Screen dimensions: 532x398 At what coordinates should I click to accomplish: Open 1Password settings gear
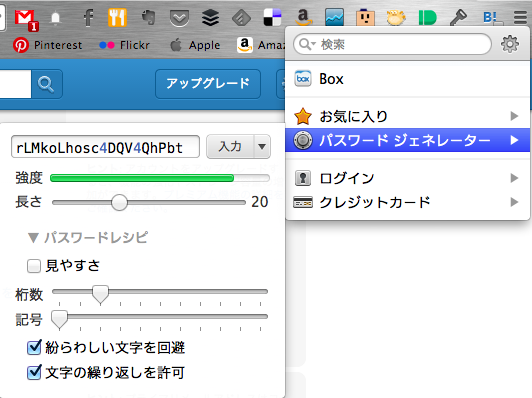(x=510, y=44)
